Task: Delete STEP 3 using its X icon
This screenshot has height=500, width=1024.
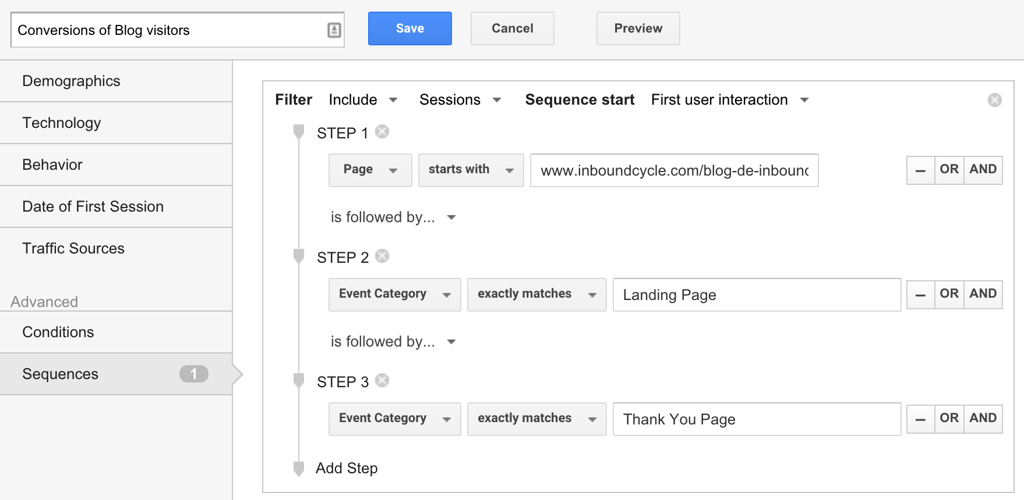Action: [382, 381]
